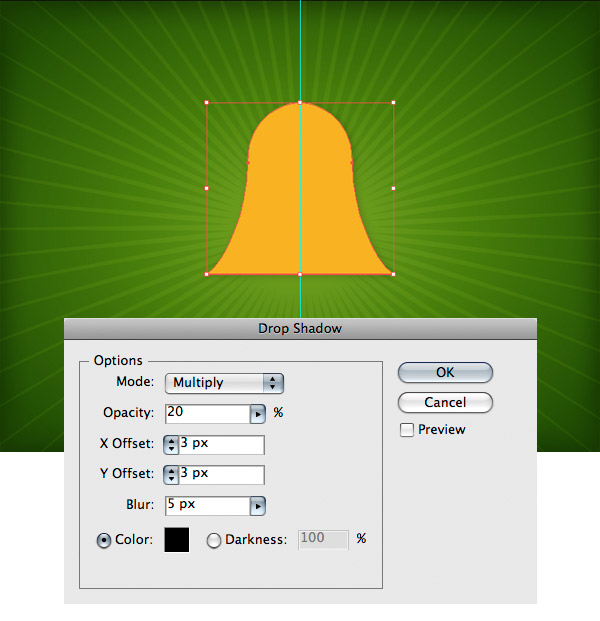Click the Darkness percentage field
Screen dimensions: 600x621
click(323, 540)
